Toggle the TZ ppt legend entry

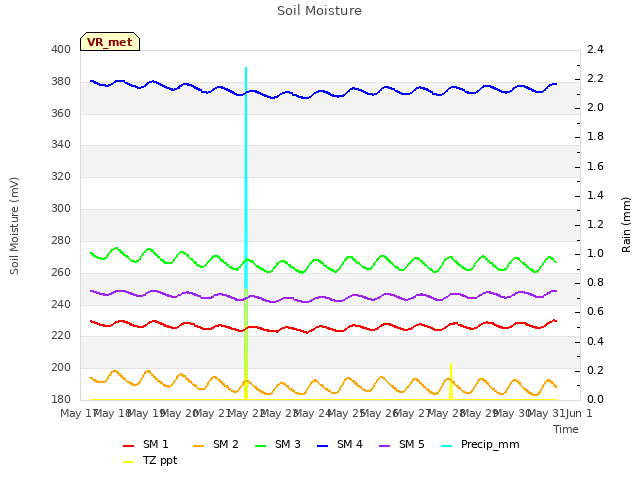[150, 461]
